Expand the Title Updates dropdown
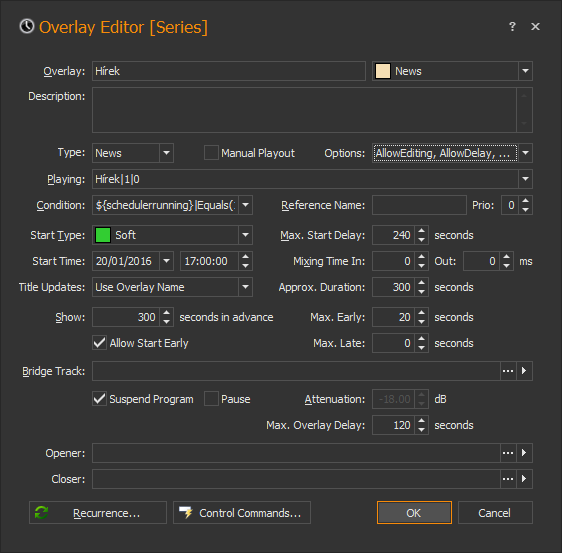Image resolution: width=562 pixels, height=553 pixels. pos(245,287)
